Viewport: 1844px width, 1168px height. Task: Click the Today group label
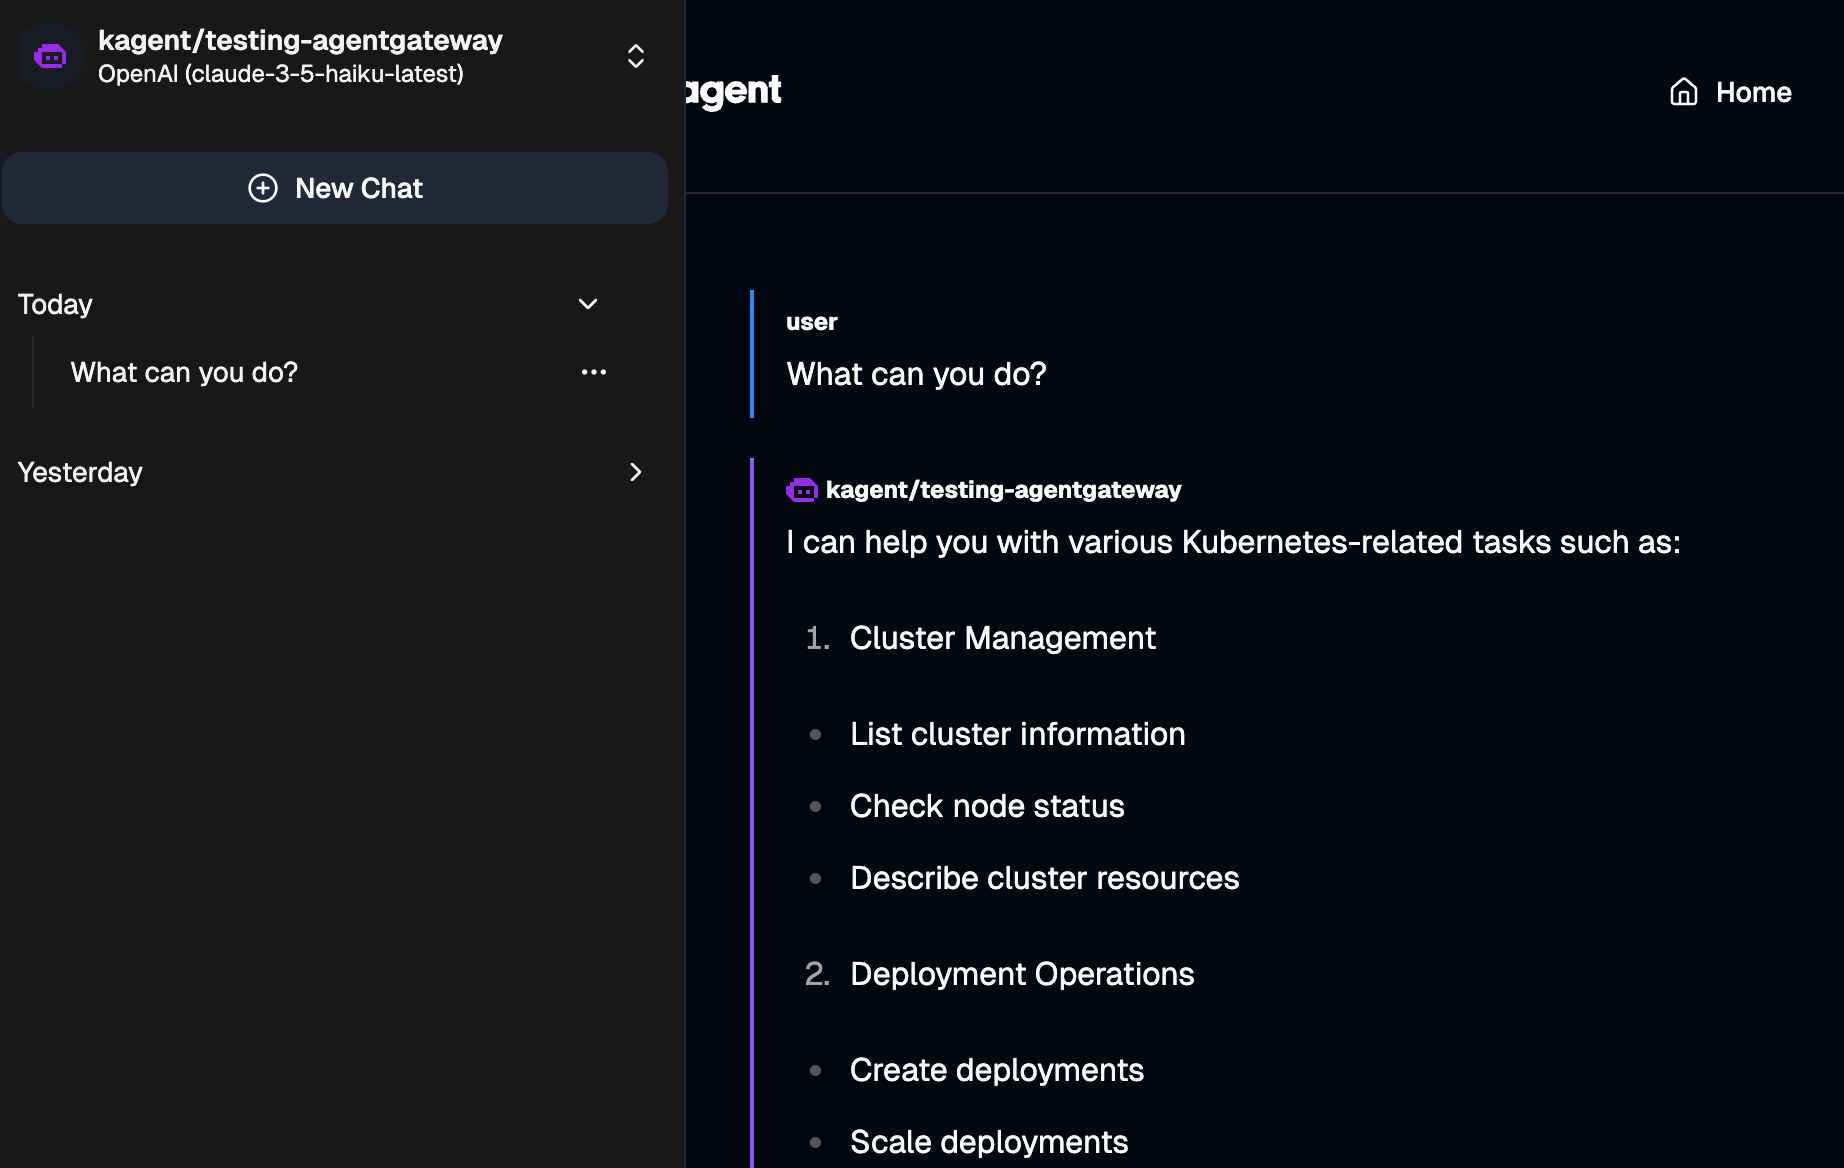coord(55,304)
